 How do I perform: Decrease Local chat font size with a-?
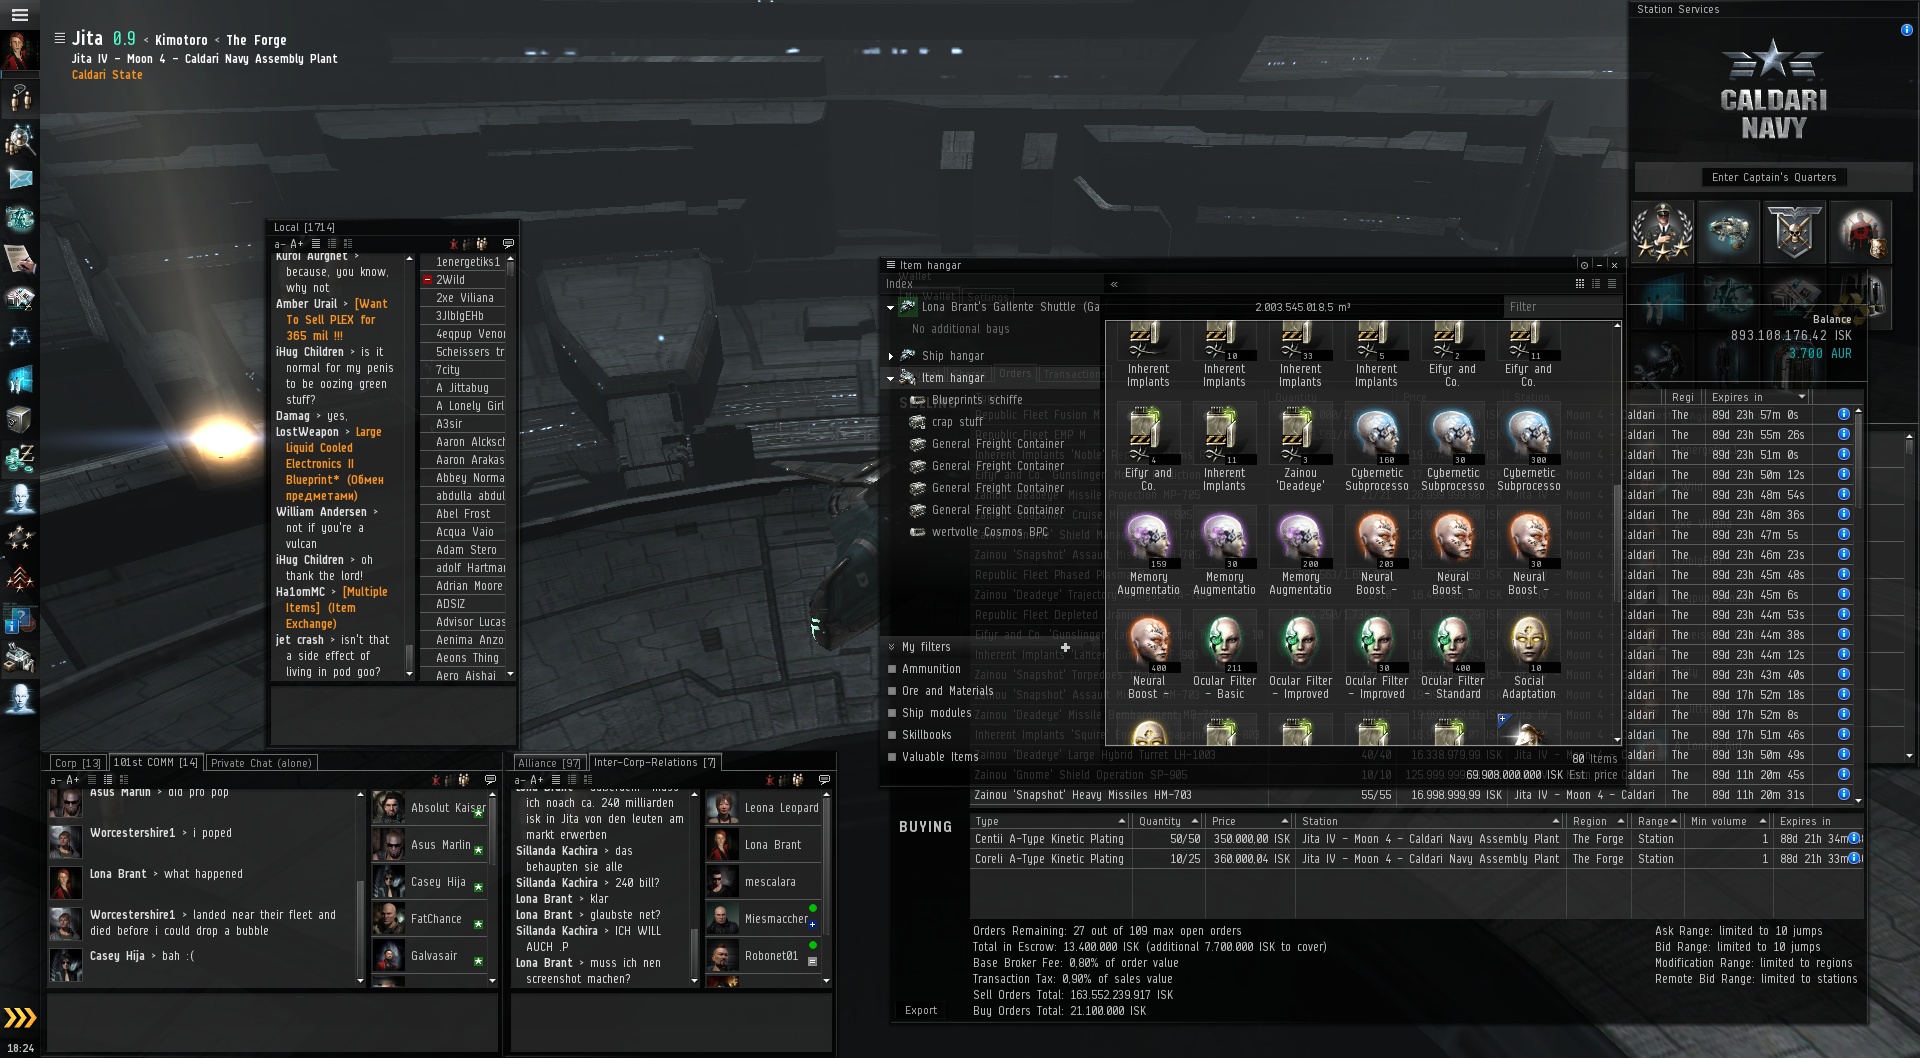280,244
